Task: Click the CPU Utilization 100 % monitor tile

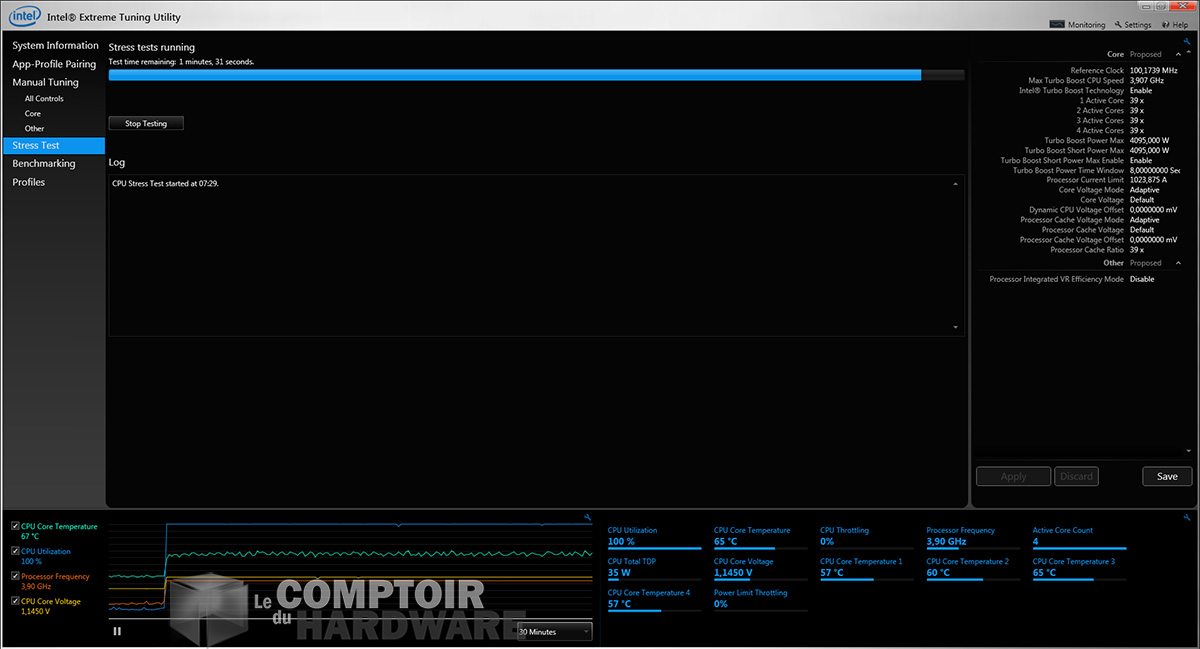Action: pyautogui.click(x=655, y=537)
